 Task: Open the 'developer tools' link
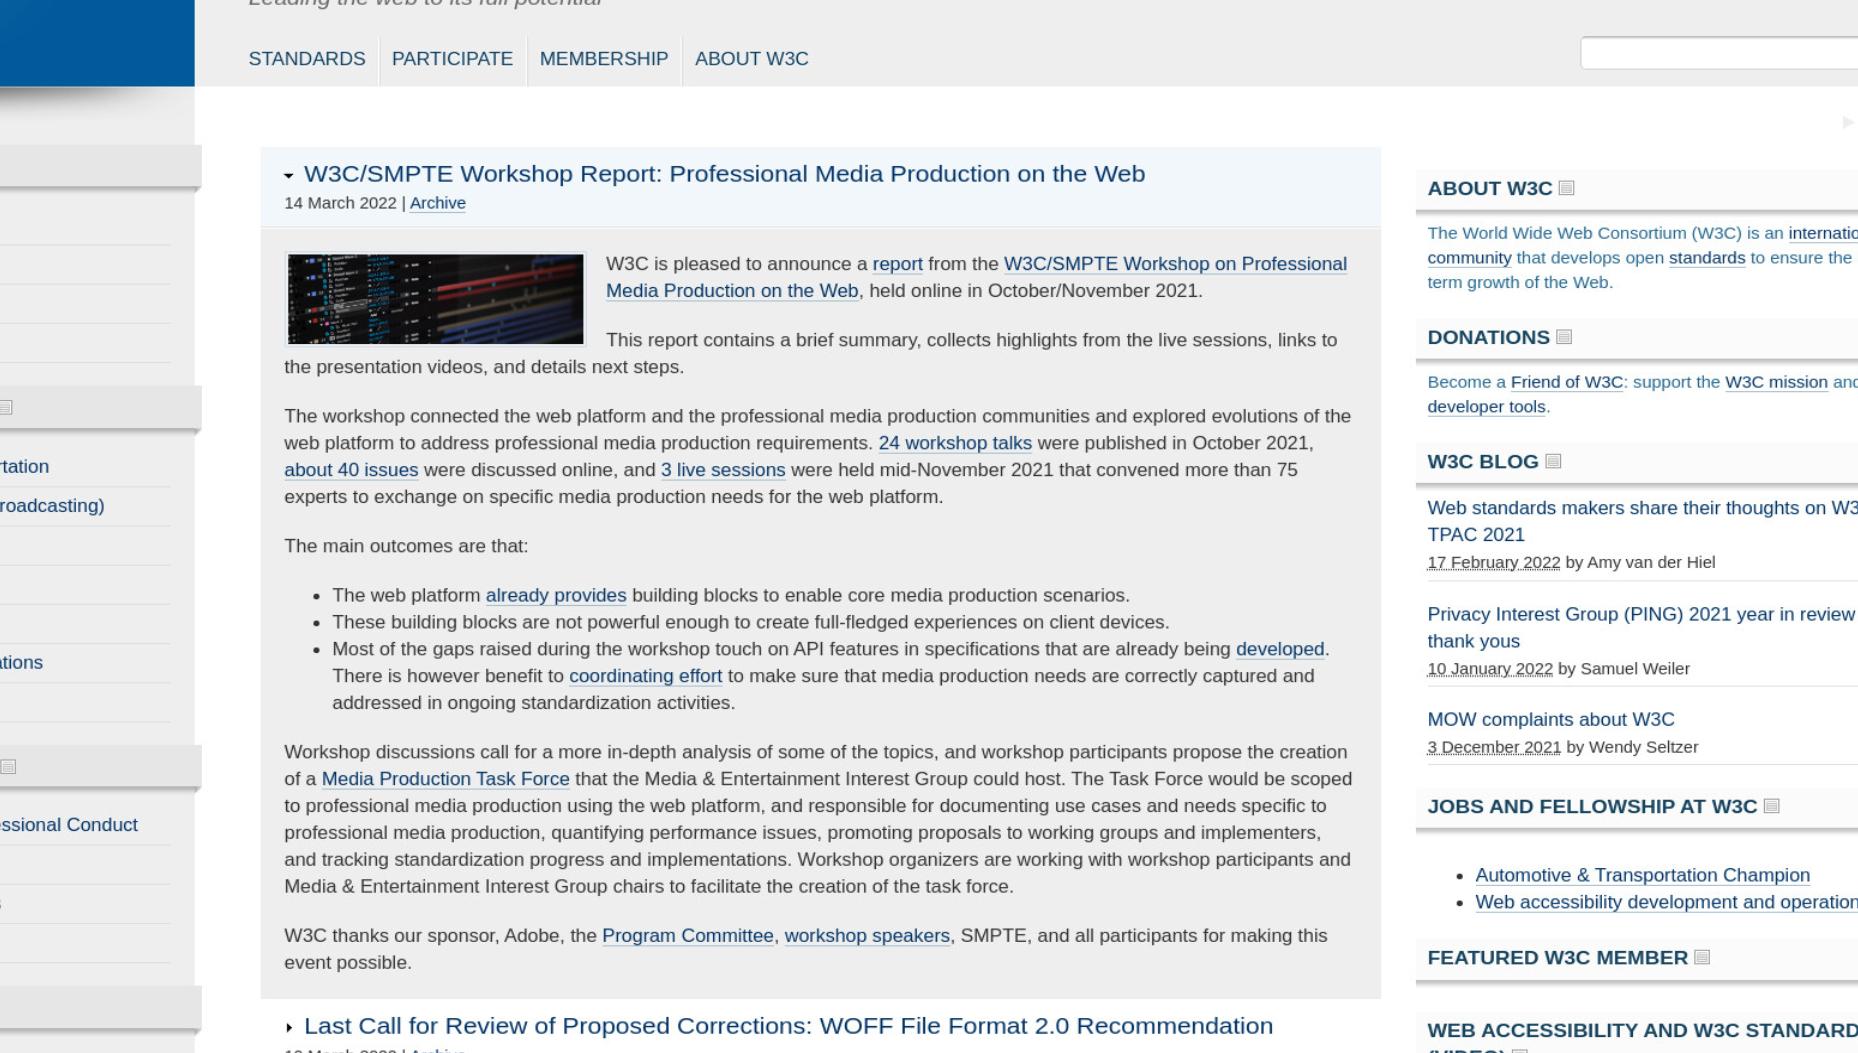(1487, 407)
